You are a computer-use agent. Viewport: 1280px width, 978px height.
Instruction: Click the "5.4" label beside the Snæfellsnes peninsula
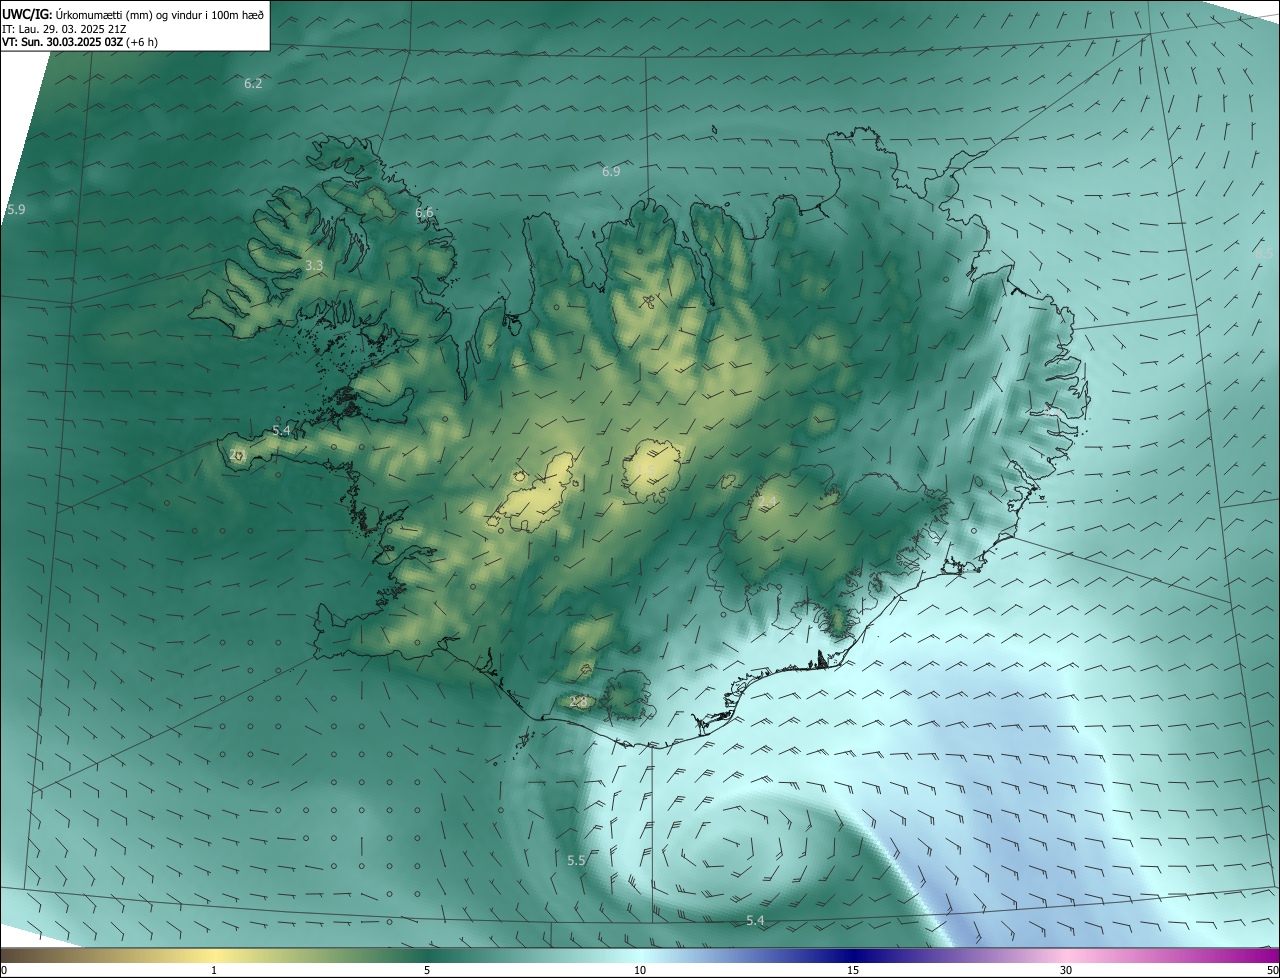pyautogui.click(x=281, y=430)
